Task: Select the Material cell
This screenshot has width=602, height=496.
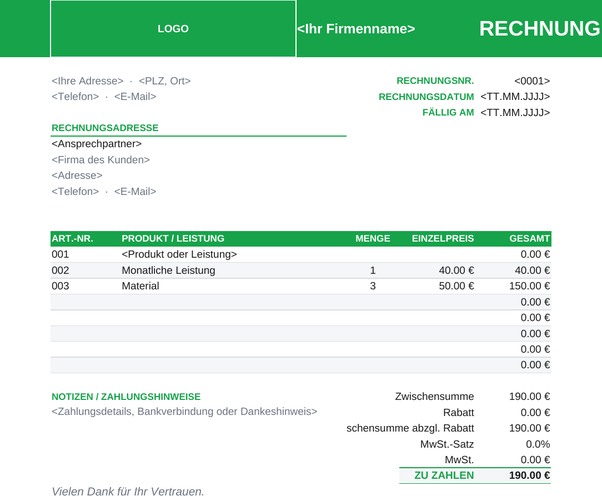Action: pos(140,286)
